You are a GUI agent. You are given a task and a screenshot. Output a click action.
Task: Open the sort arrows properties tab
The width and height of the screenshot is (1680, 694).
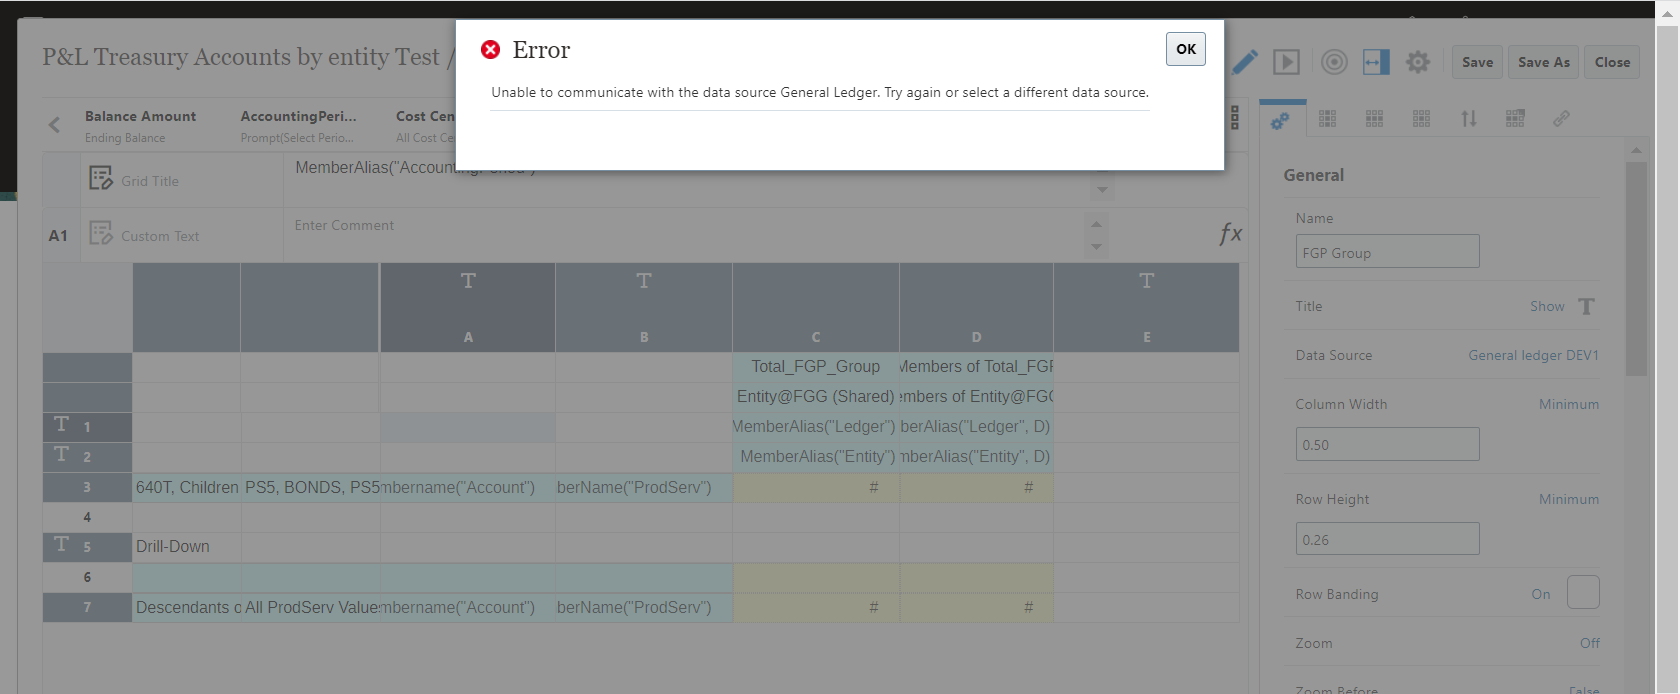pyautogui.click(x=1468, y=119)
